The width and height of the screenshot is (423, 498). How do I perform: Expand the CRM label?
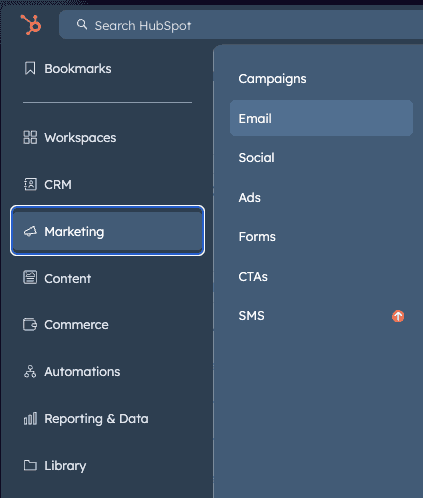(x=58, y=185)
